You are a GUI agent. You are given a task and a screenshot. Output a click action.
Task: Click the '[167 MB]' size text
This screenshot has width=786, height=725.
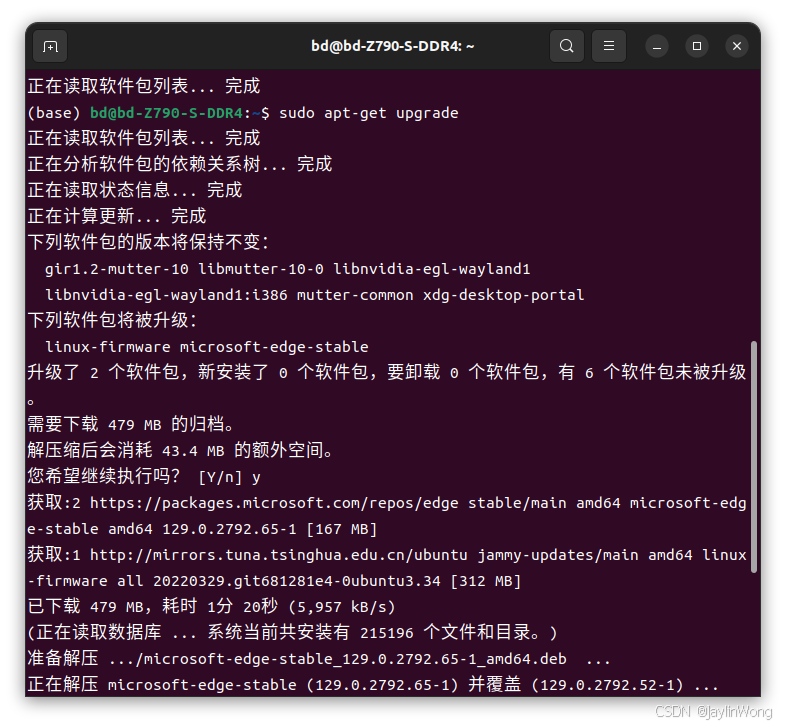coord(342,529)
